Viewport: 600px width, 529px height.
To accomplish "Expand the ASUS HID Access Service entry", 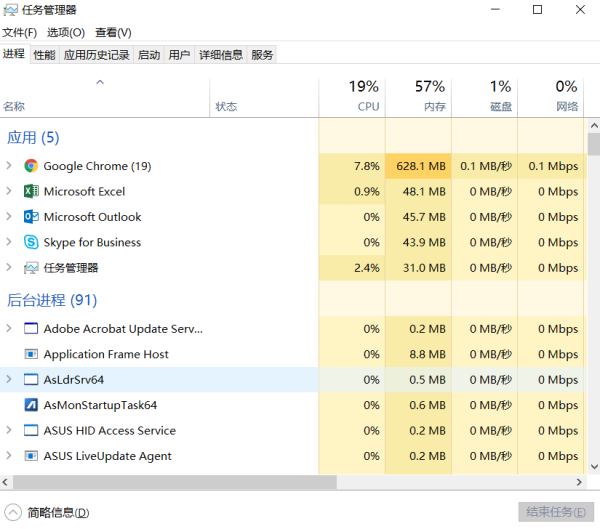I will (9, 430).
